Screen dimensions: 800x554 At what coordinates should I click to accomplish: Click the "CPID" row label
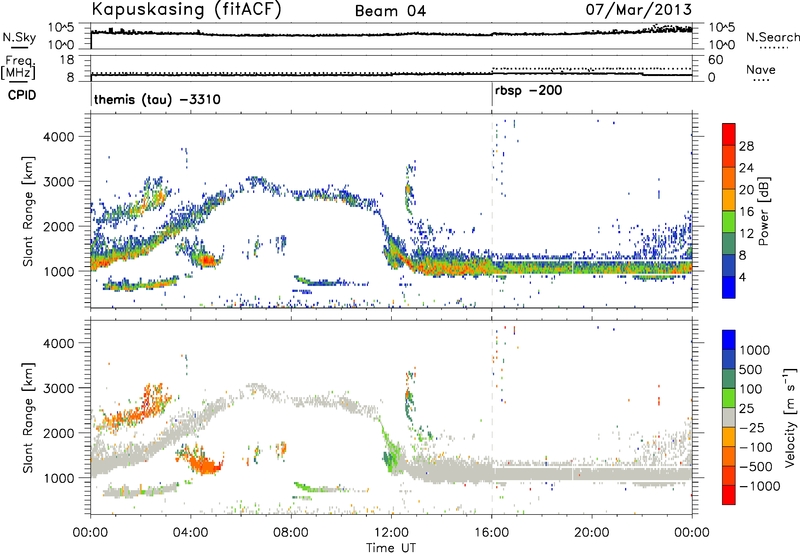22,95
